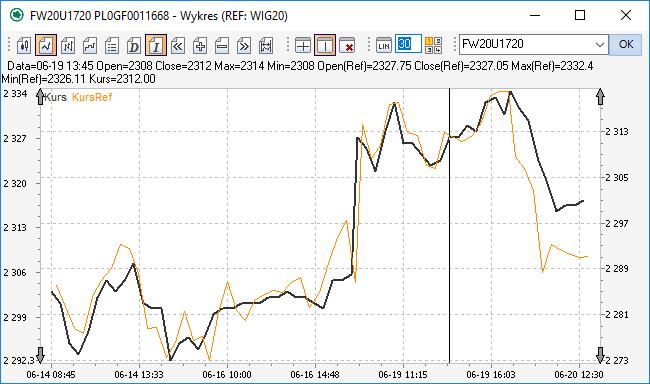The height and width of the screenshot is (384, 650).
Task: Click the double-left arrows scroll back icon
Action: pos(178,45)
